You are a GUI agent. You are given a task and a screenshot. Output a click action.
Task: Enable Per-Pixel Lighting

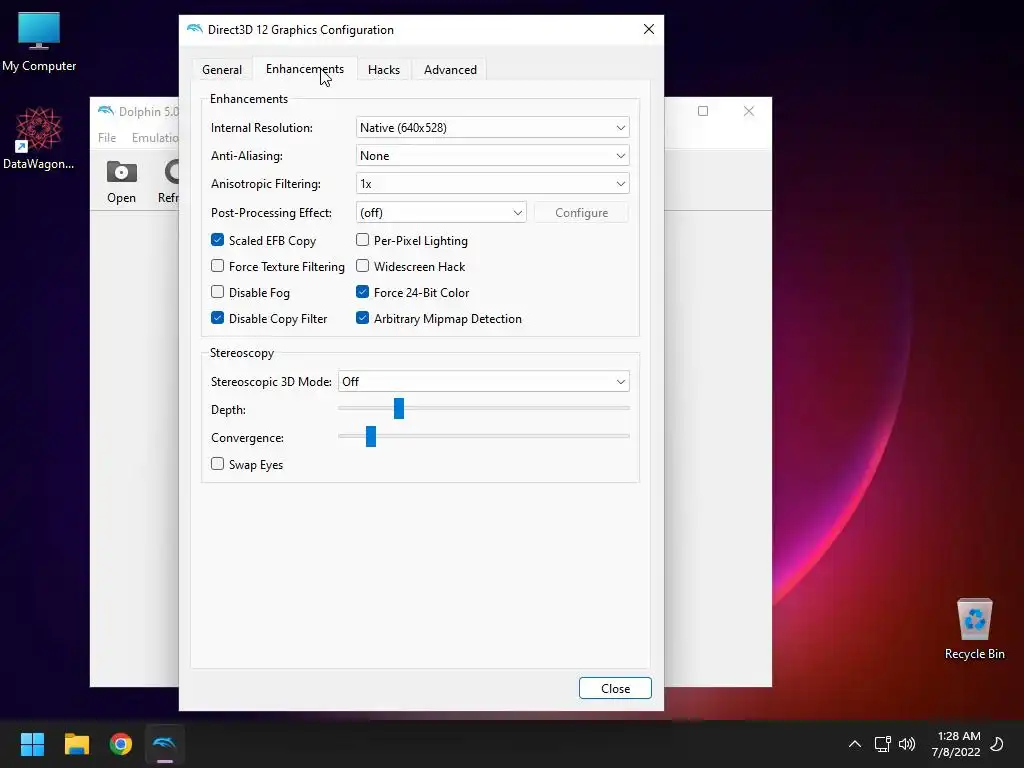tap(362, 240)
